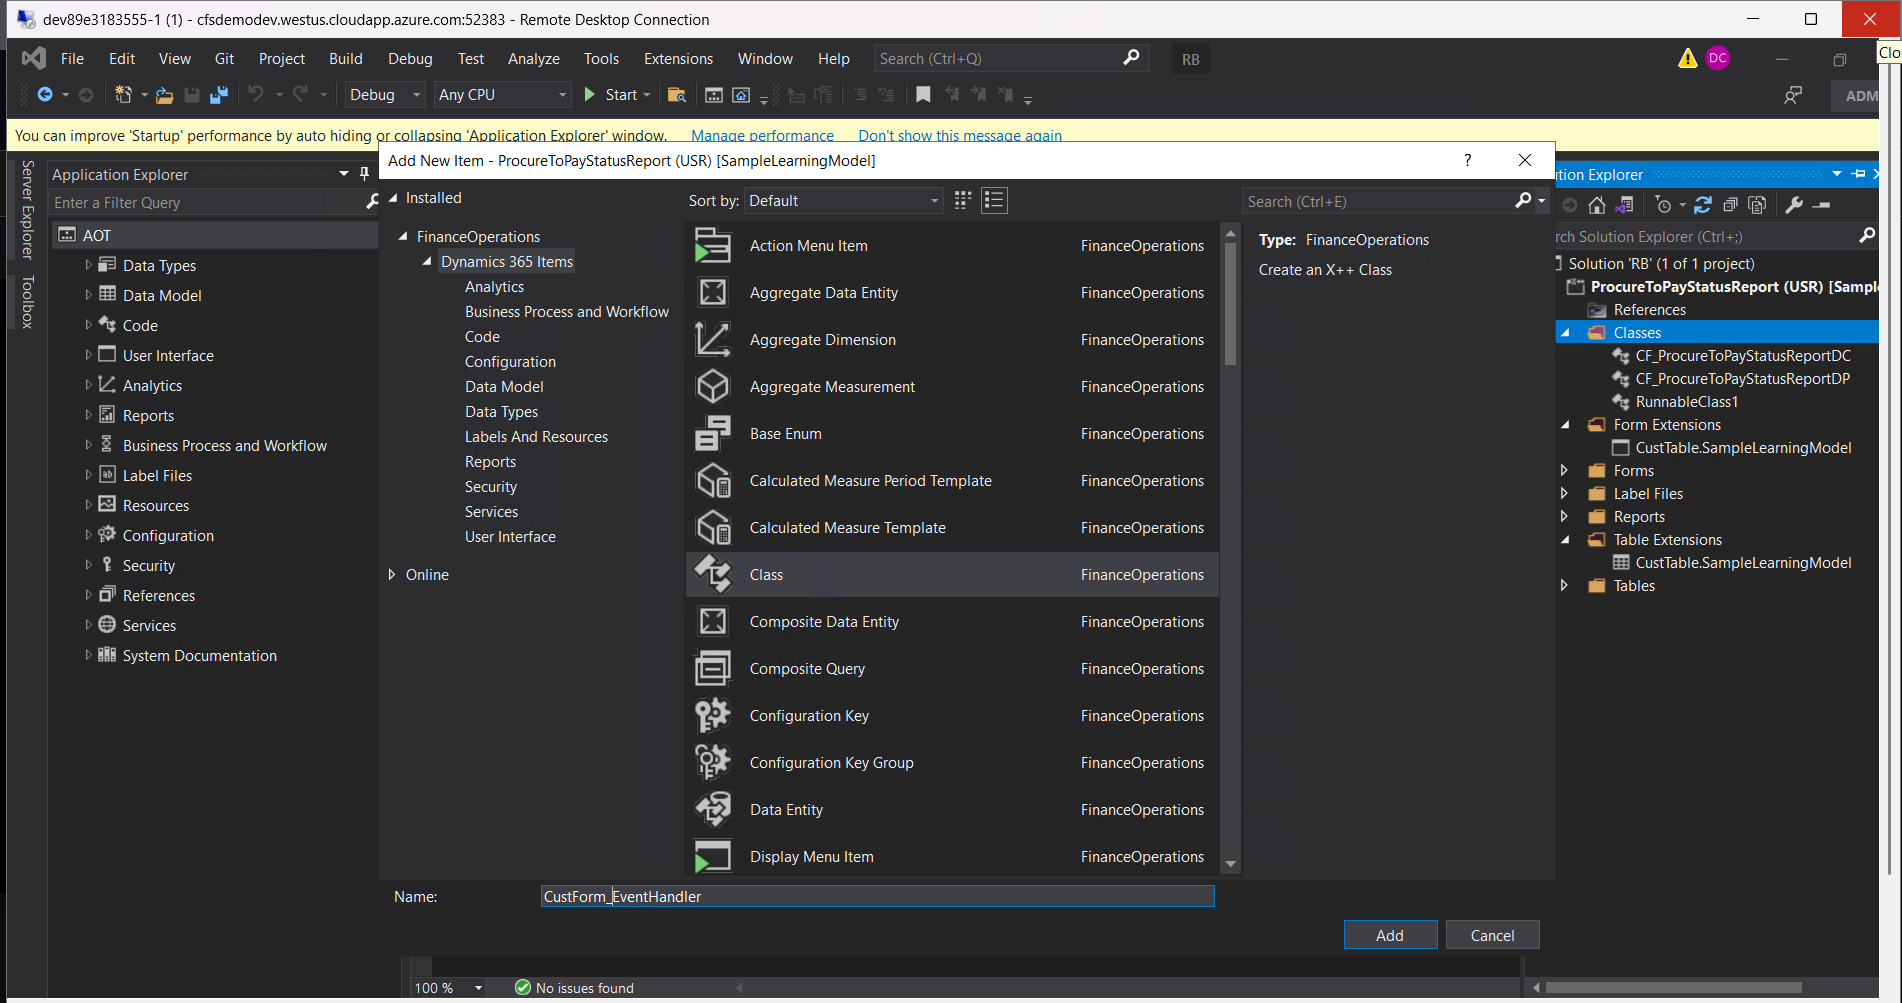Screen dimensions: 1902x1003
Task: Pick the Aggregate Data Entity template
Action: coord(824,292)
